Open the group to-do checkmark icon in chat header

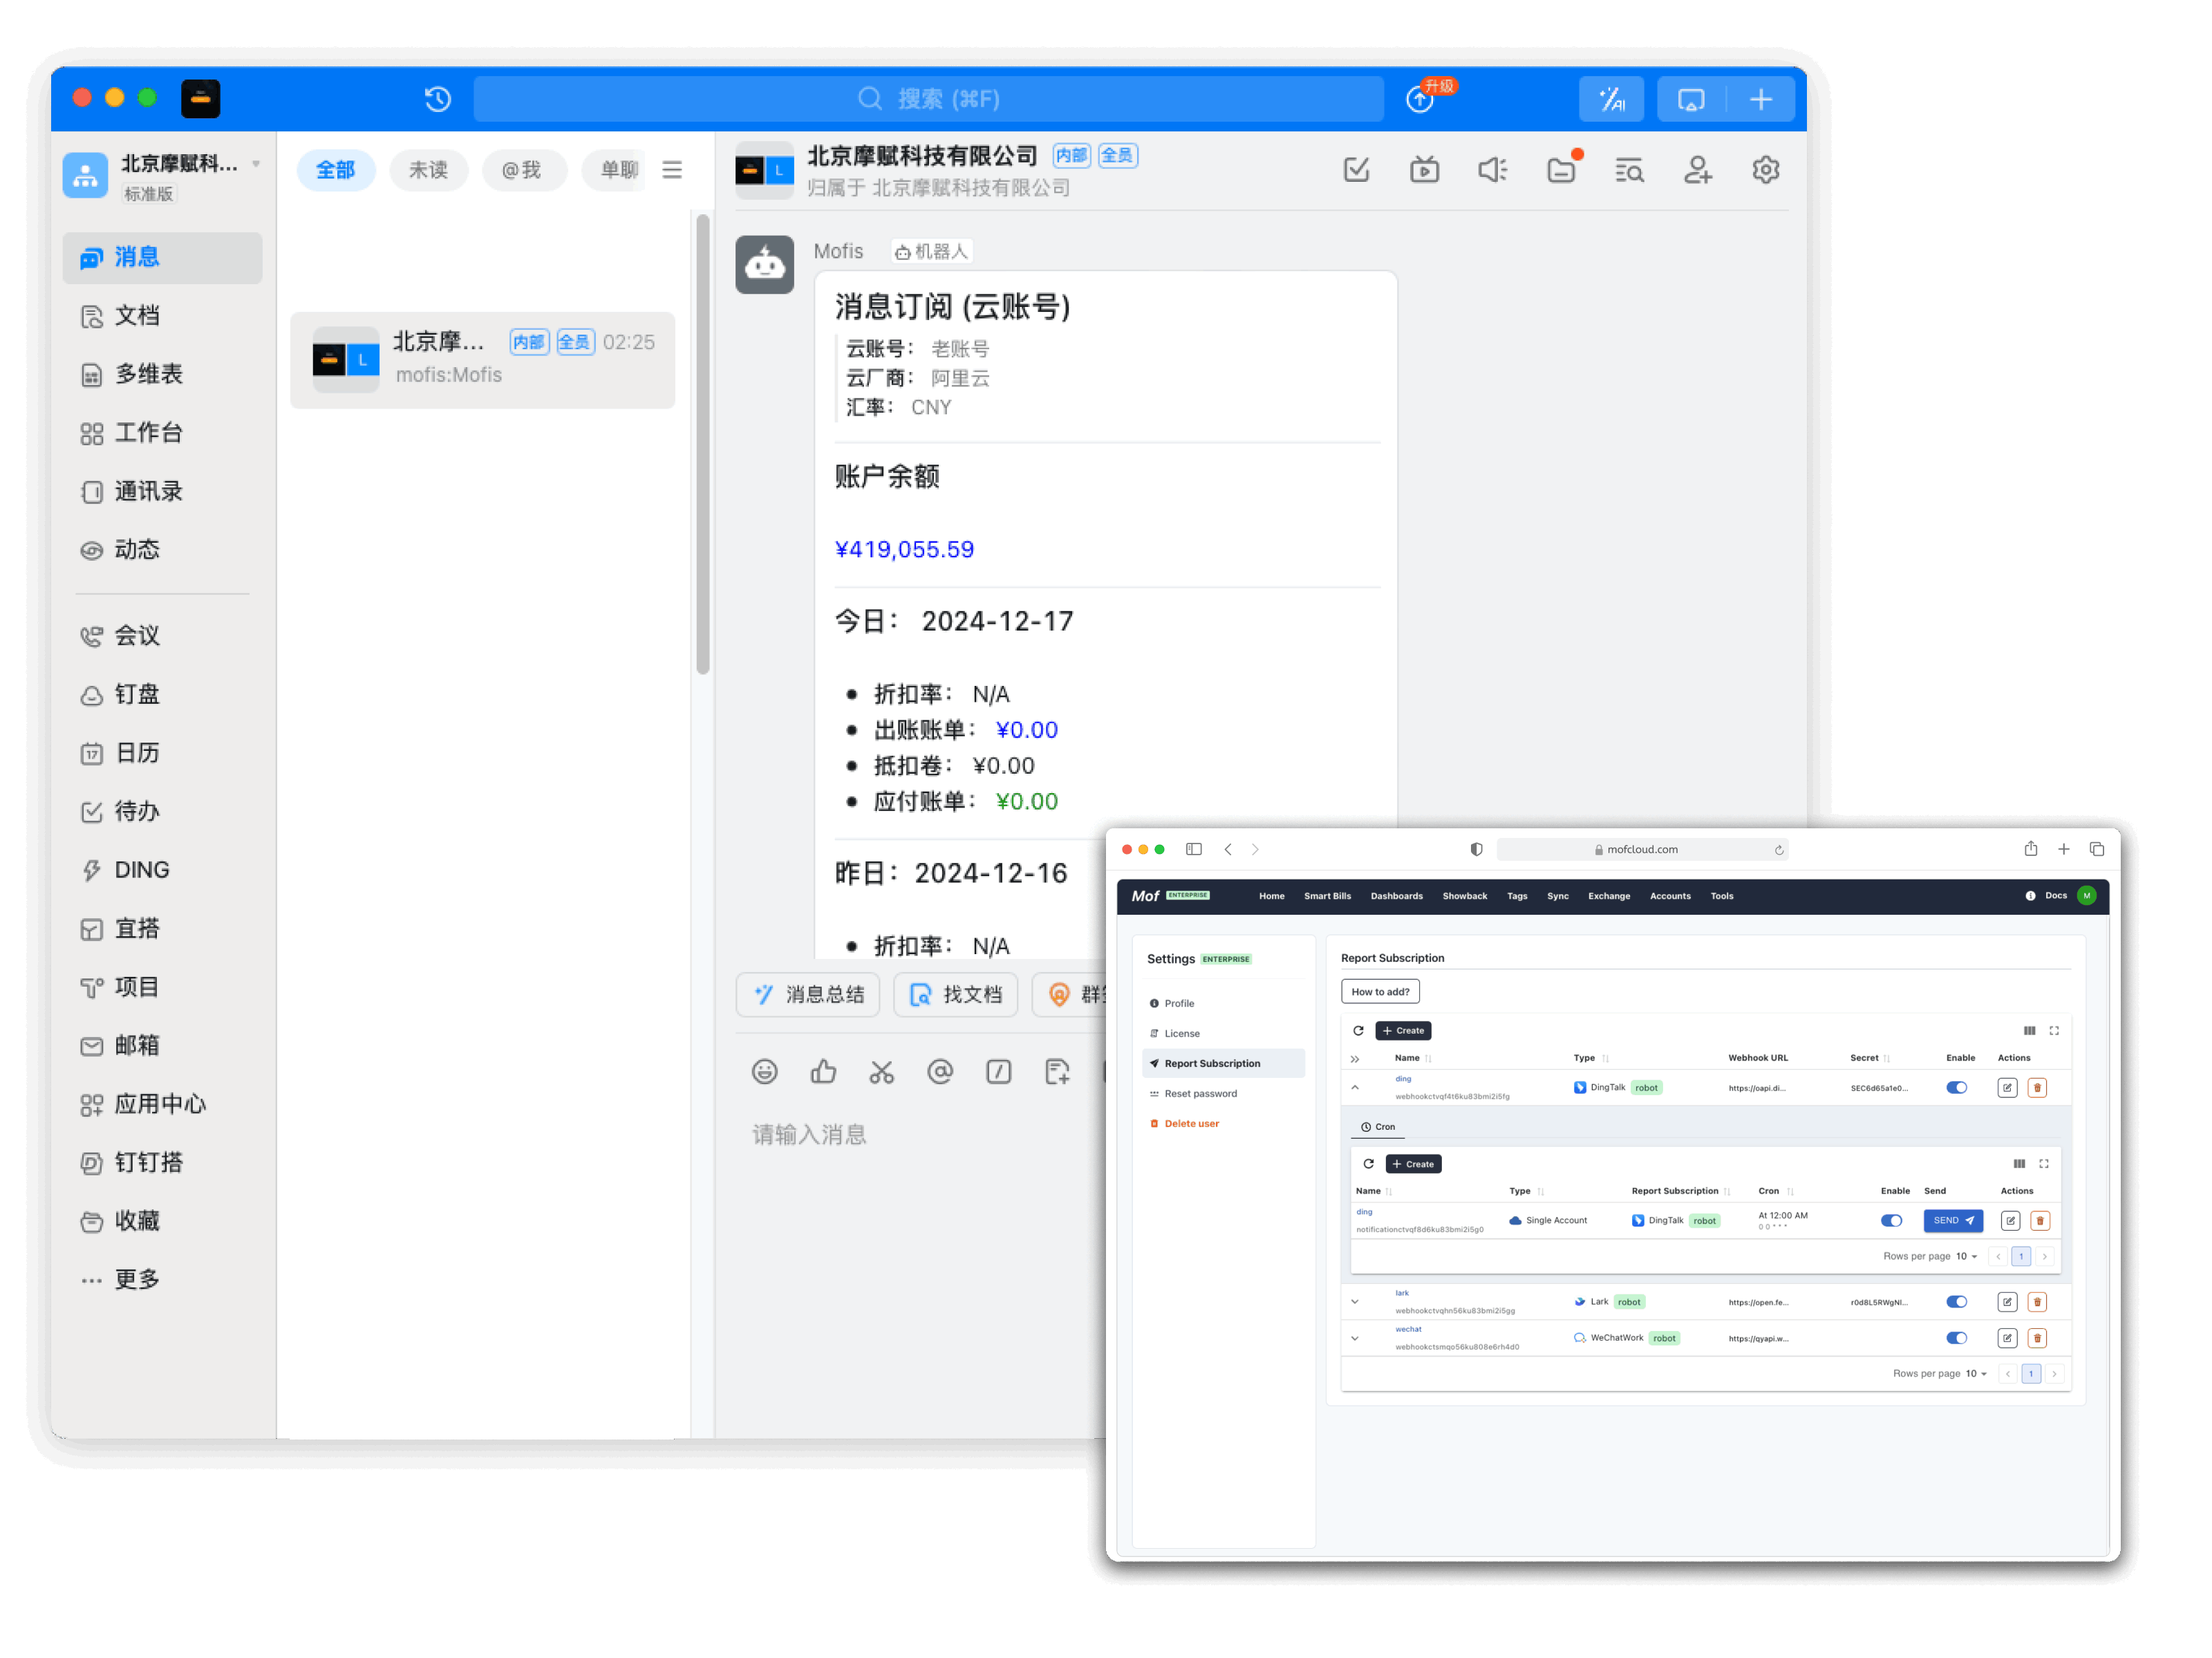click(x=1356, y=170)
